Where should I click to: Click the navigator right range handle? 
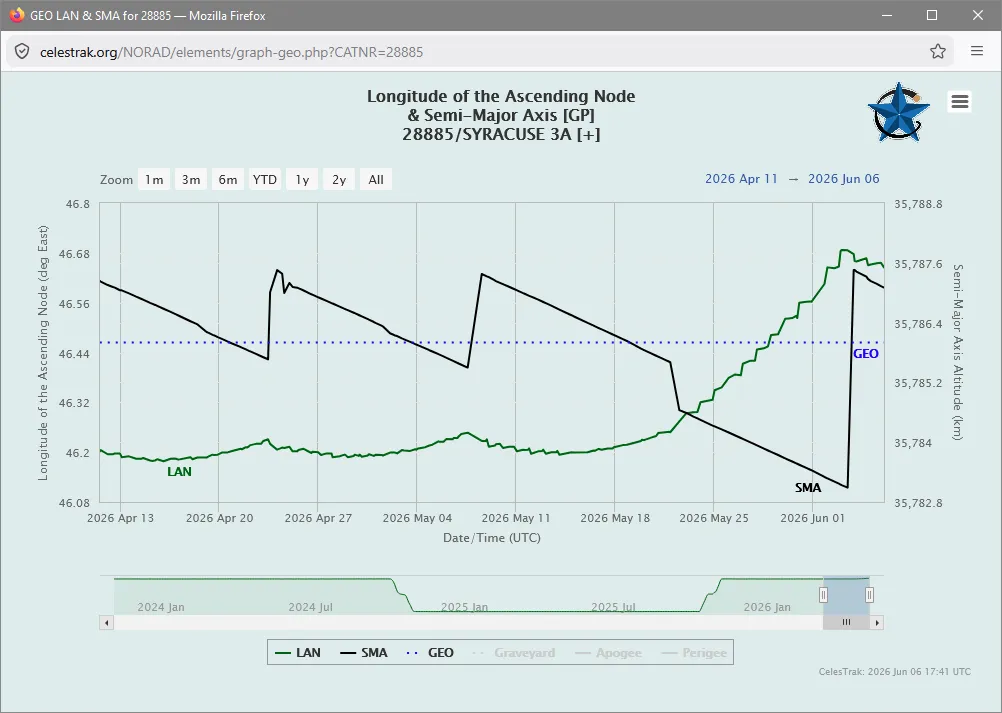(x=869, y=595)
